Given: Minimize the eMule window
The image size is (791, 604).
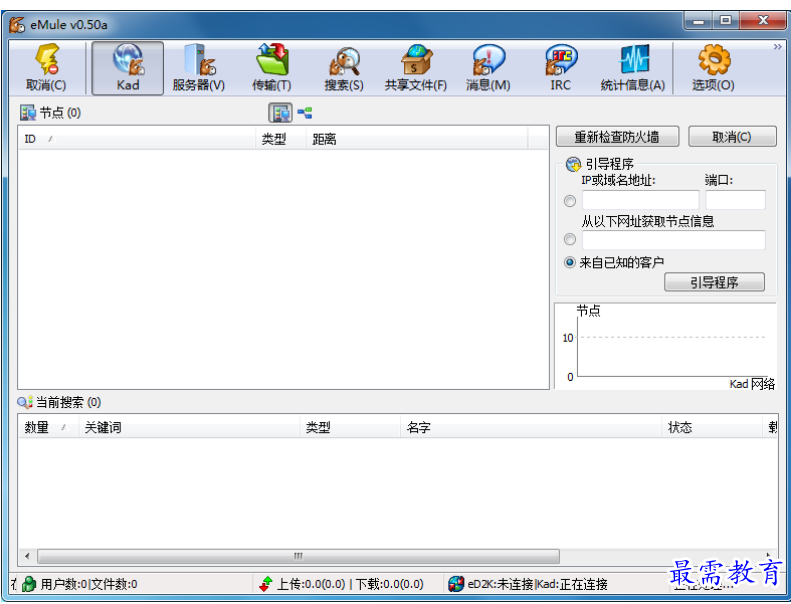Looking at the screenshot, I should [x=699, y=21].
